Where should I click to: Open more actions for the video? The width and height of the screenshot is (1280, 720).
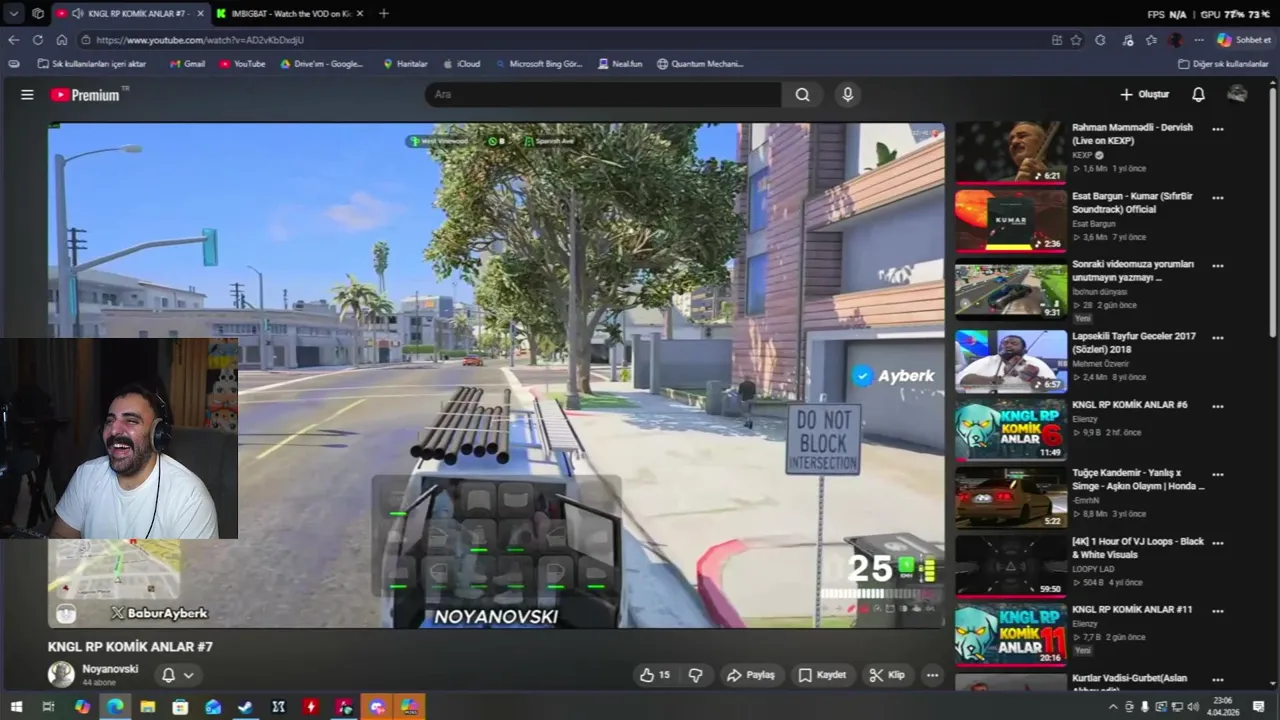[932, 675]
